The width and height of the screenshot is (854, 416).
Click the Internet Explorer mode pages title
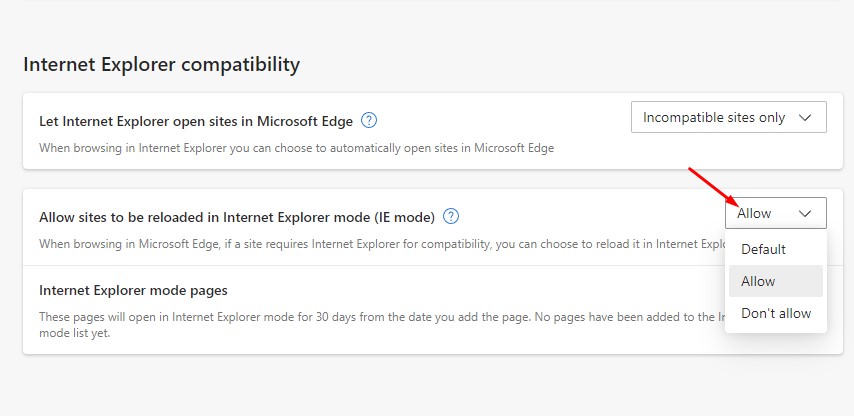point(133,290)
